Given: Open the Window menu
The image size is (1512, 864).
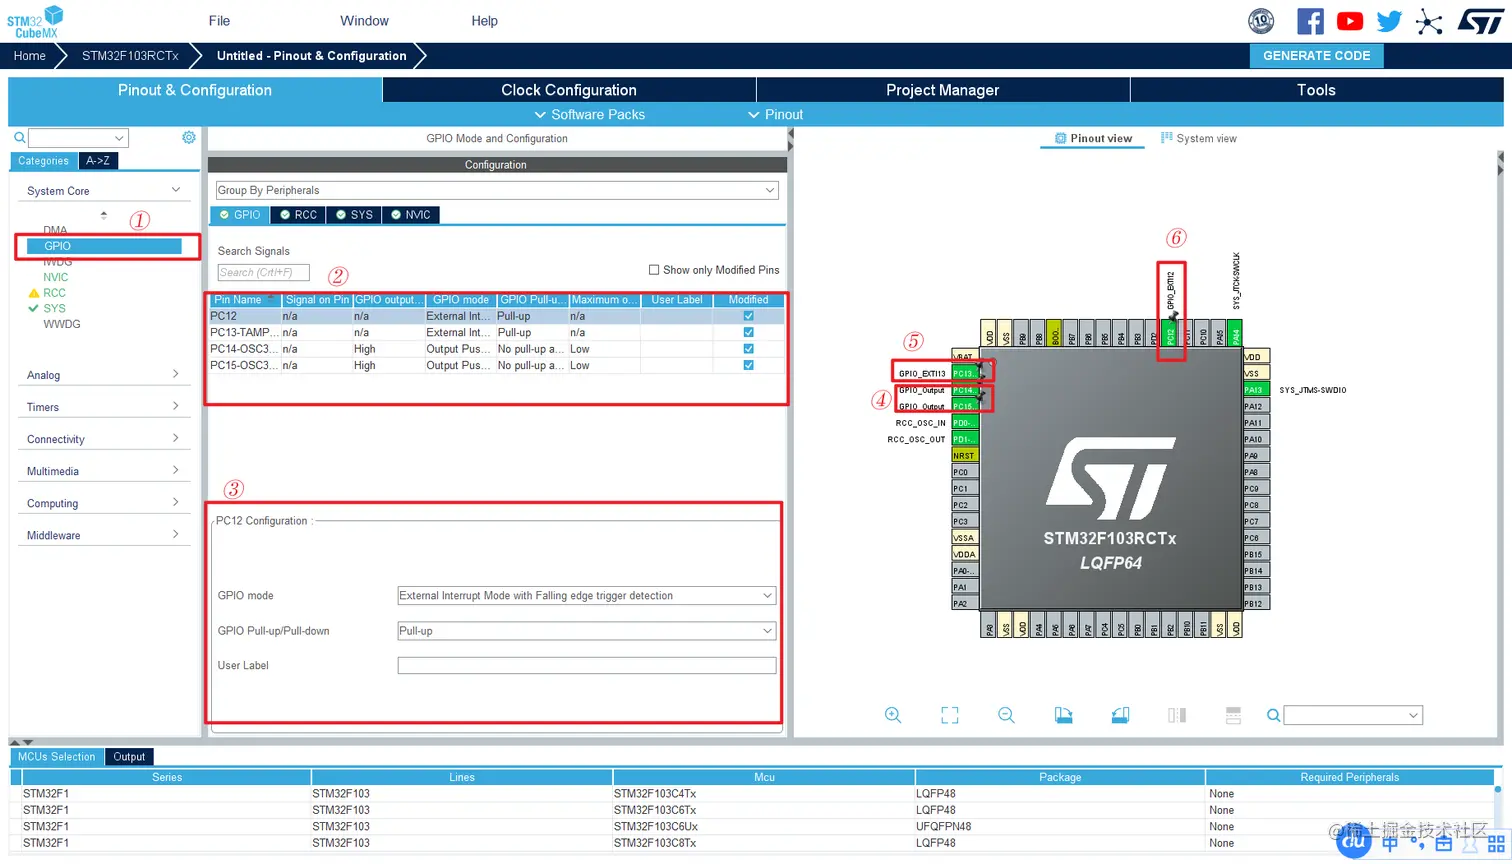Looking at the screenshot, I should point(364,21).
